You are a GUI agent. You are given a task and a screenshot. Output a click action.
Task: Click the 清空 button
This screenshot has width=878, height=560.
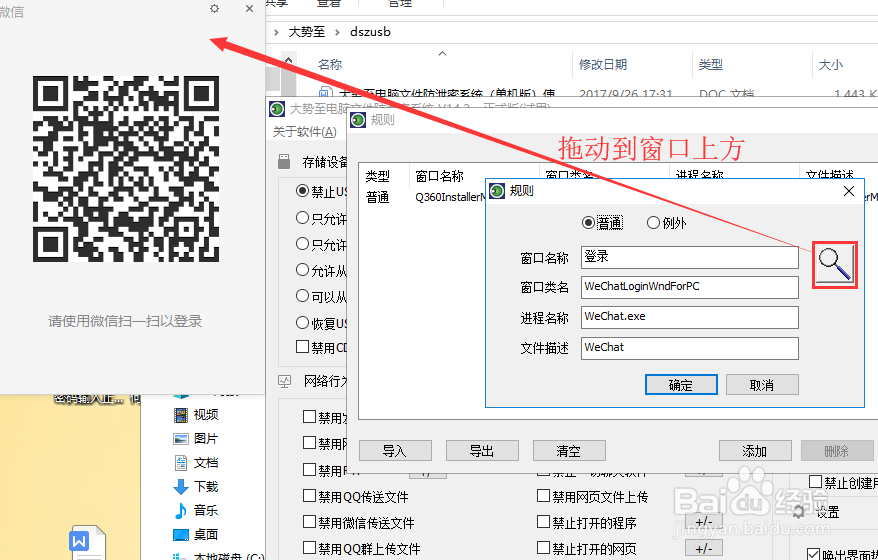[569, 451]
